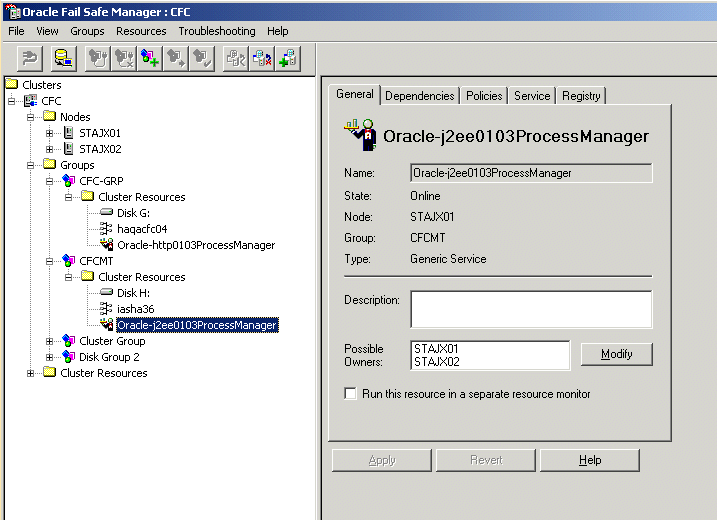
Task: Click the colored group toolbar icon with green plus
Action: [x=150, y=59]
